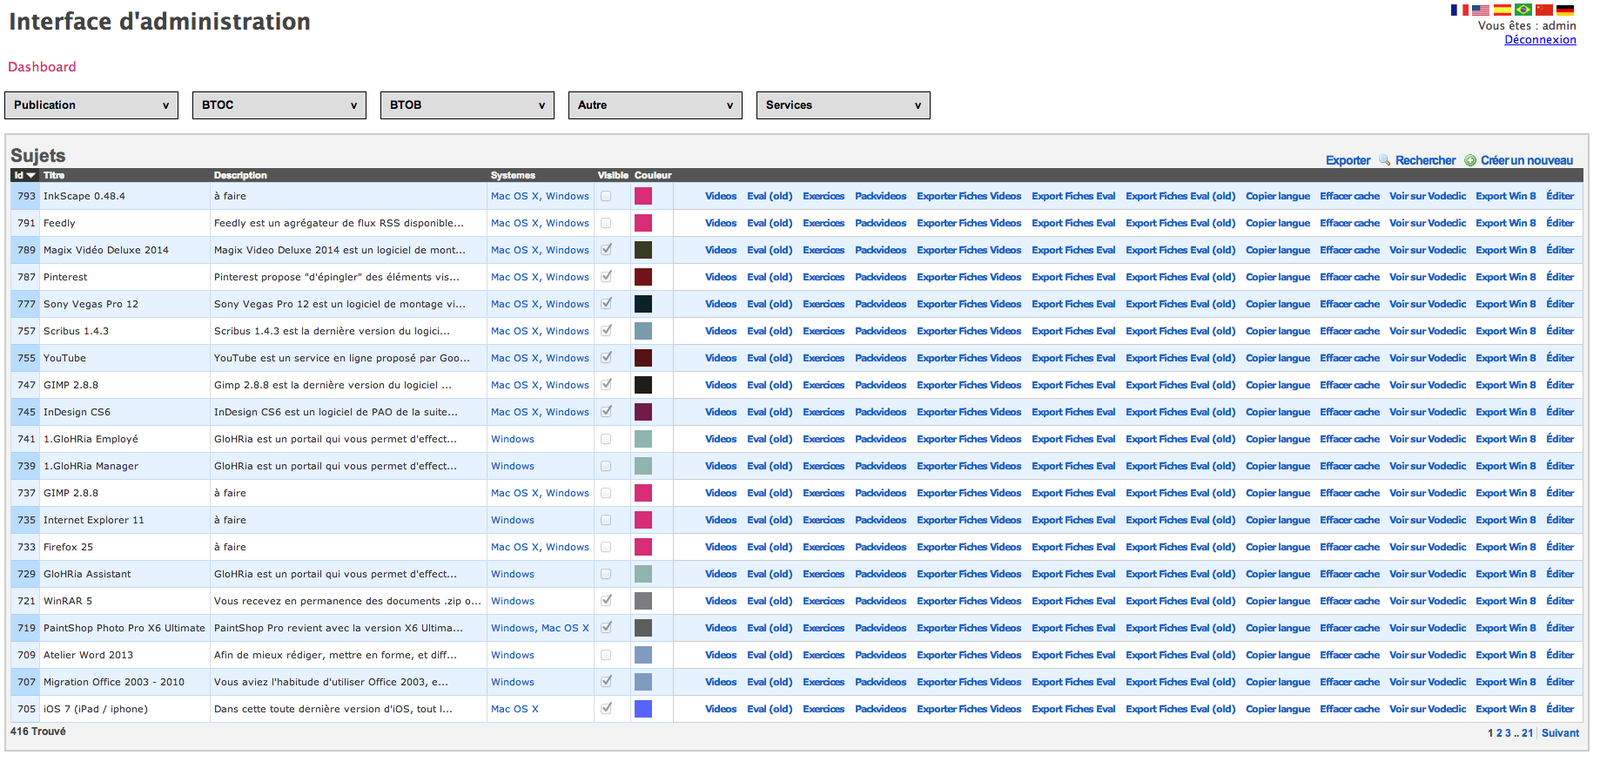Click Eval (old) for Migration Office row
Viewport: 1600px width, 762px height.
[x=769, y=682]
